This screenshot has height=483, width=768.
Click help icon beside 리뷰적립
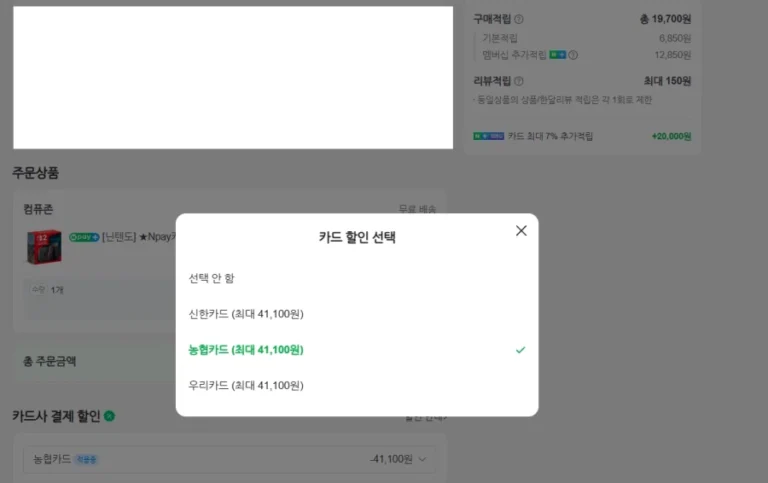(x=519, y=81)
